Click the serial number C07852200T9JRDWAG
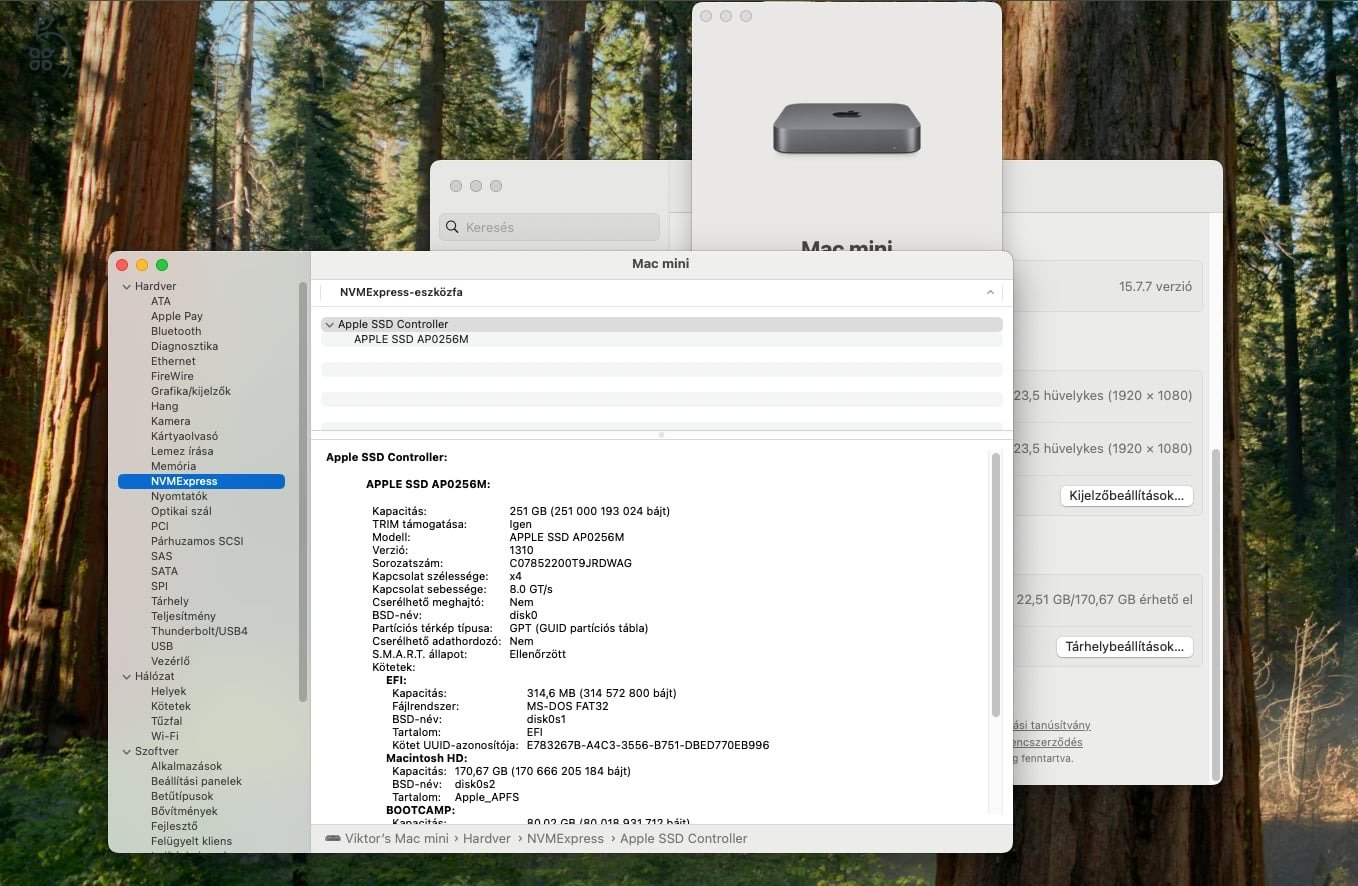 pos(570,563)
